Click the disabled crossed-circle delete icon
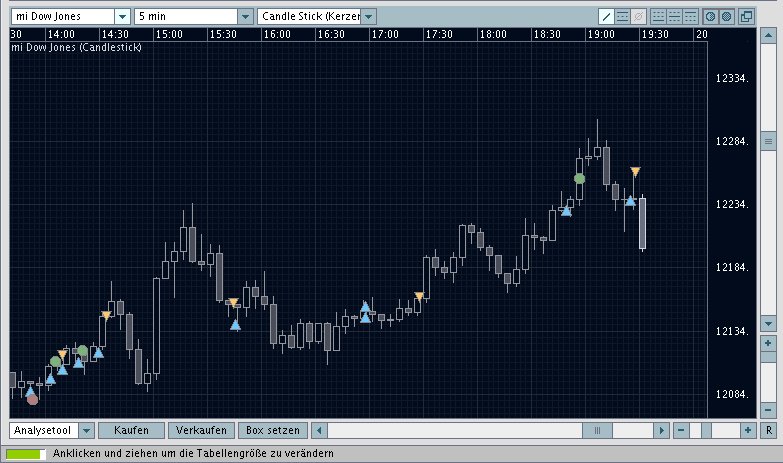The width and height of the screenshot is (783, 463). tap(639, 16)
